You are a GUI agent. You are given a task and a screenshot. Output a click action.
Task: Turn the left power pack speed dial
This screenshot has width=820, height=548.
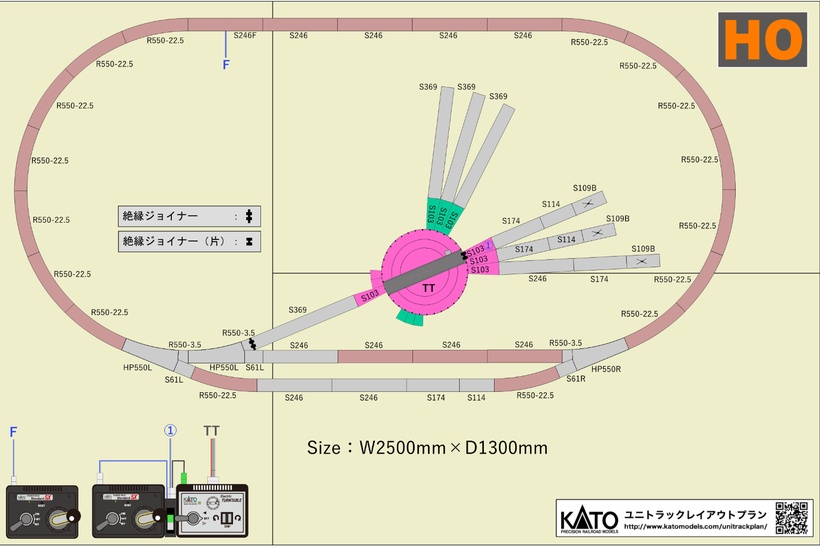click(62, 515)
